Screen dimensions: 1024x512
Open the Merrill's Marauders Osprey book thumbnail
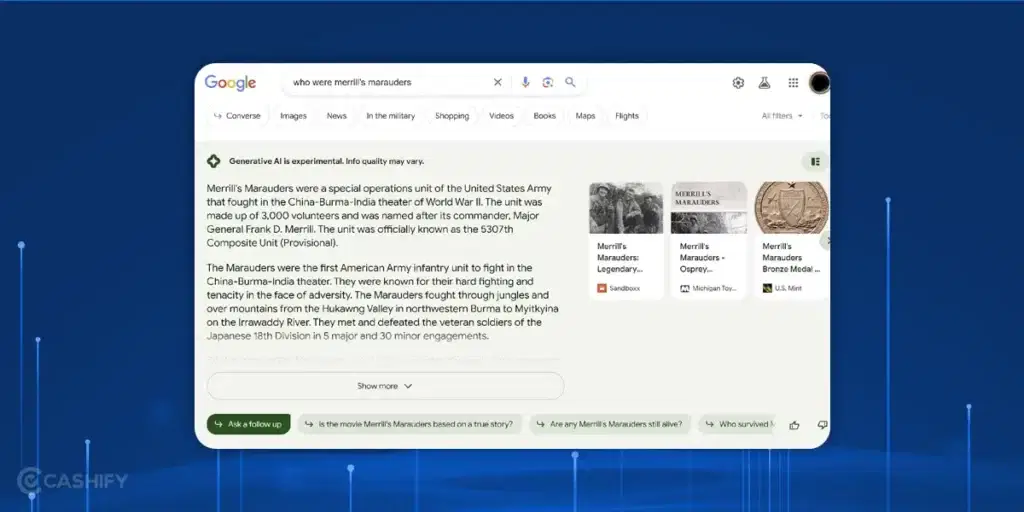tap(709, 208)
